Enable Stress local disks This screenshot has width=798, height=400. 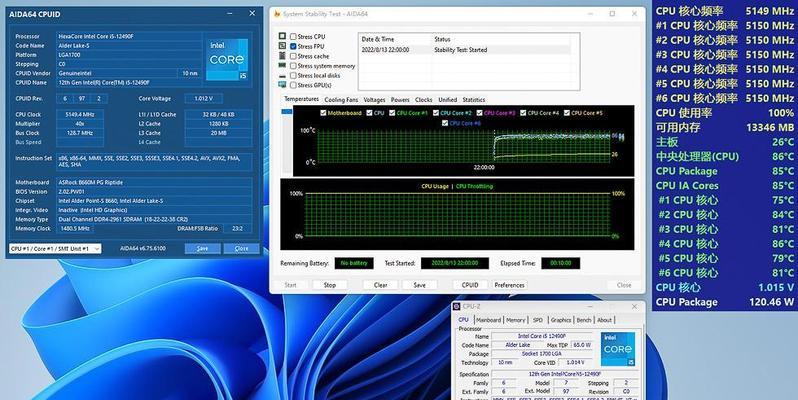tap(293, 75)
